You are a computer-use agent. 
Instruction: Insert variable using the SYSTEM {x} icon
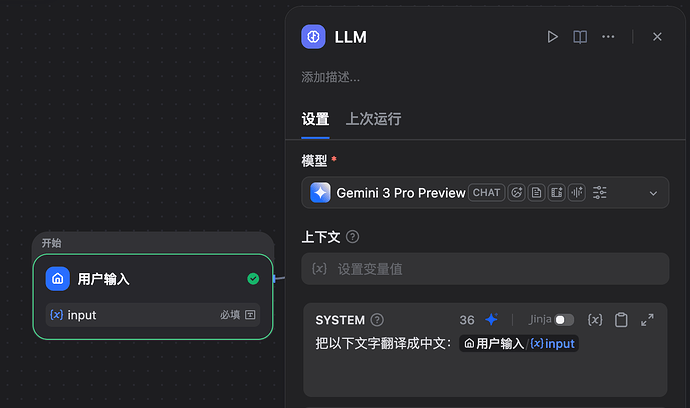click(x=595, y=320)
